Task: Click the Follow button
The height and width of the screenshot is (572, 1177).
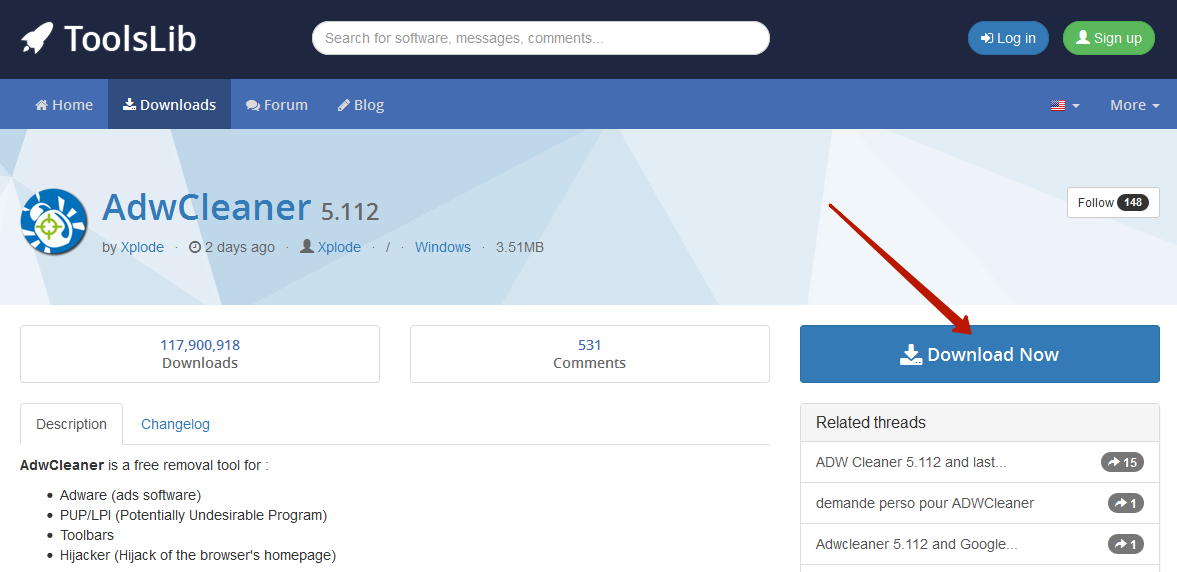Action: click(1112, 203)
